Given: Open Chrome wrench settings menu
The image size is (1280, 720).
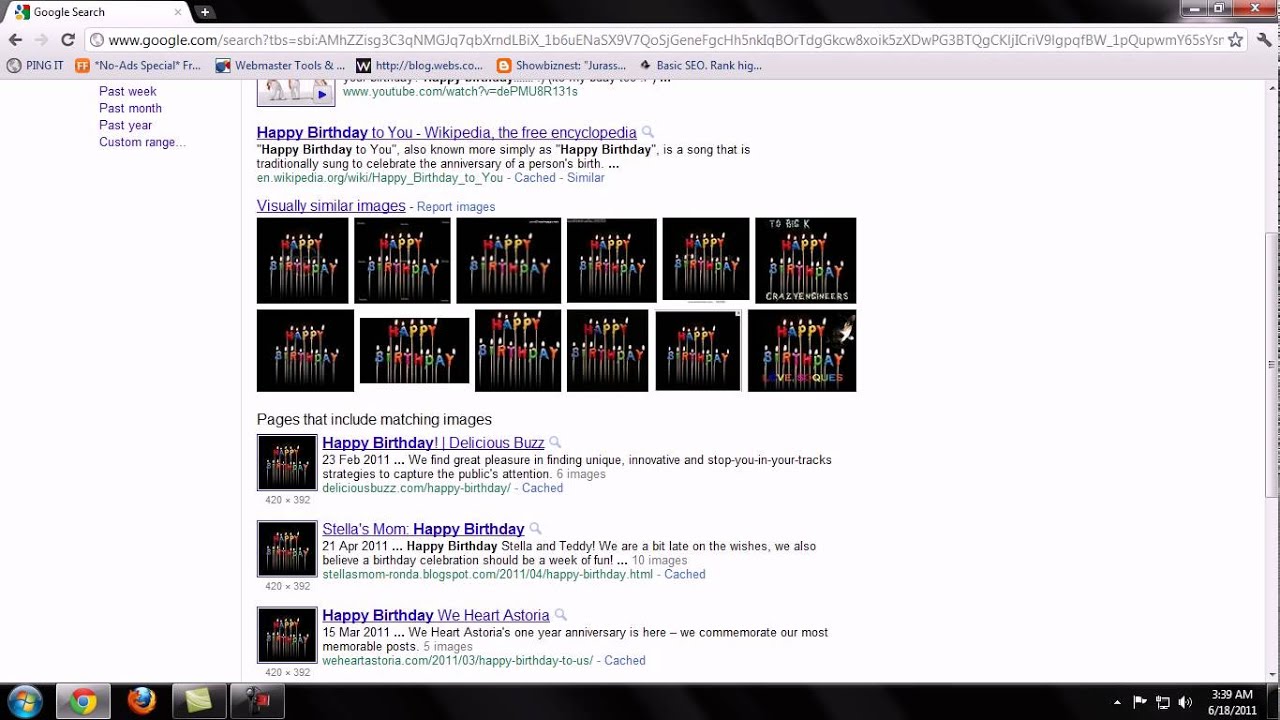Looking at the screenshot, I should (1264, 40).
